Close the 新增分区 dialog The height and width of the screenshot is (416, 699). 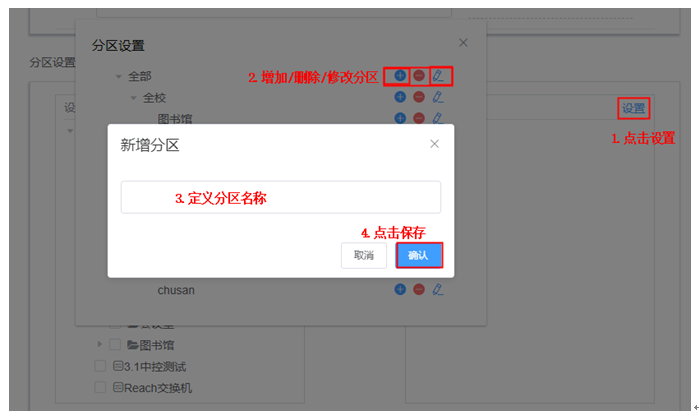click(x=434, y=144)
